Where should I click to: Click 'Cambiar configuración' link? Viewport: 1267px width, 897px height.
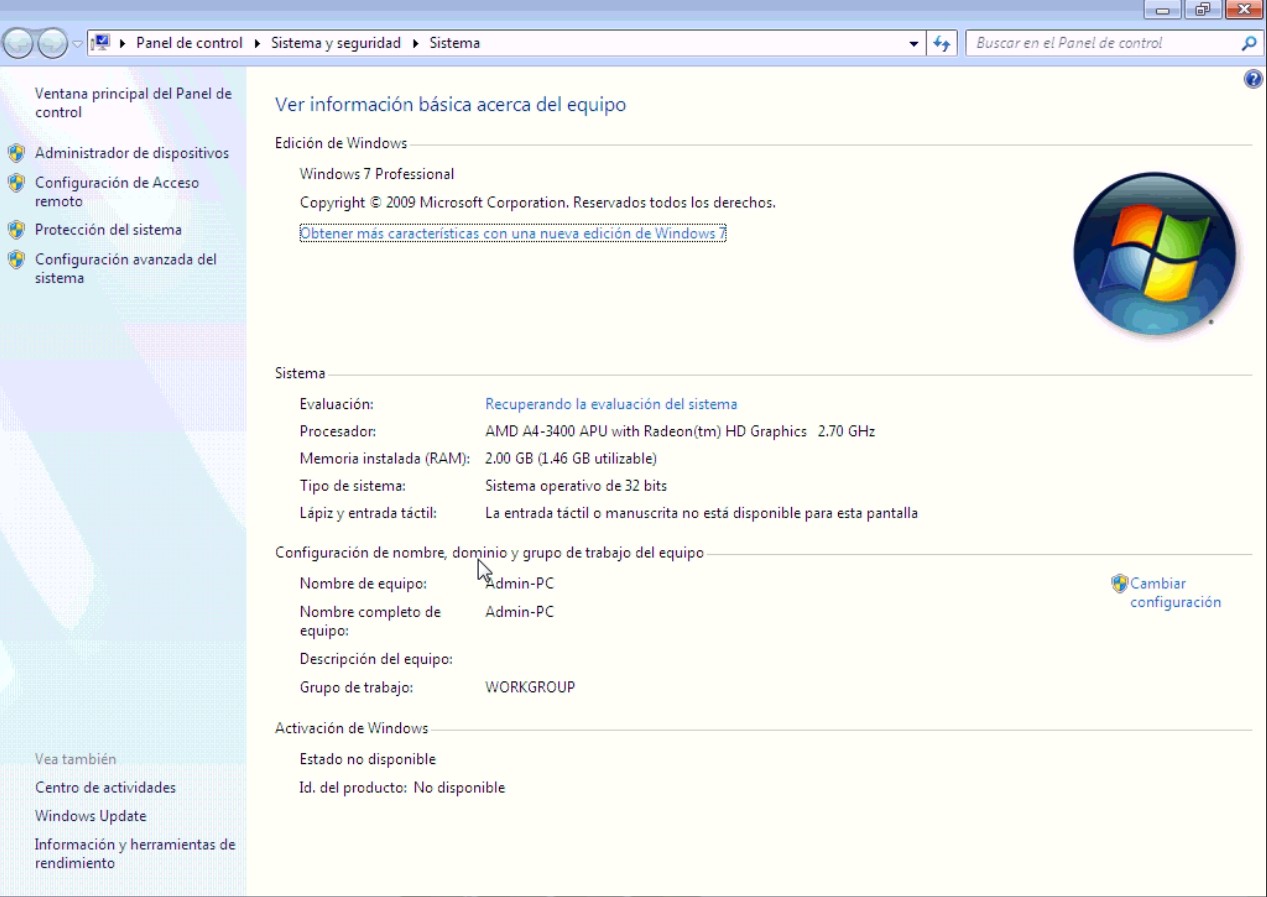point(1175,593)
